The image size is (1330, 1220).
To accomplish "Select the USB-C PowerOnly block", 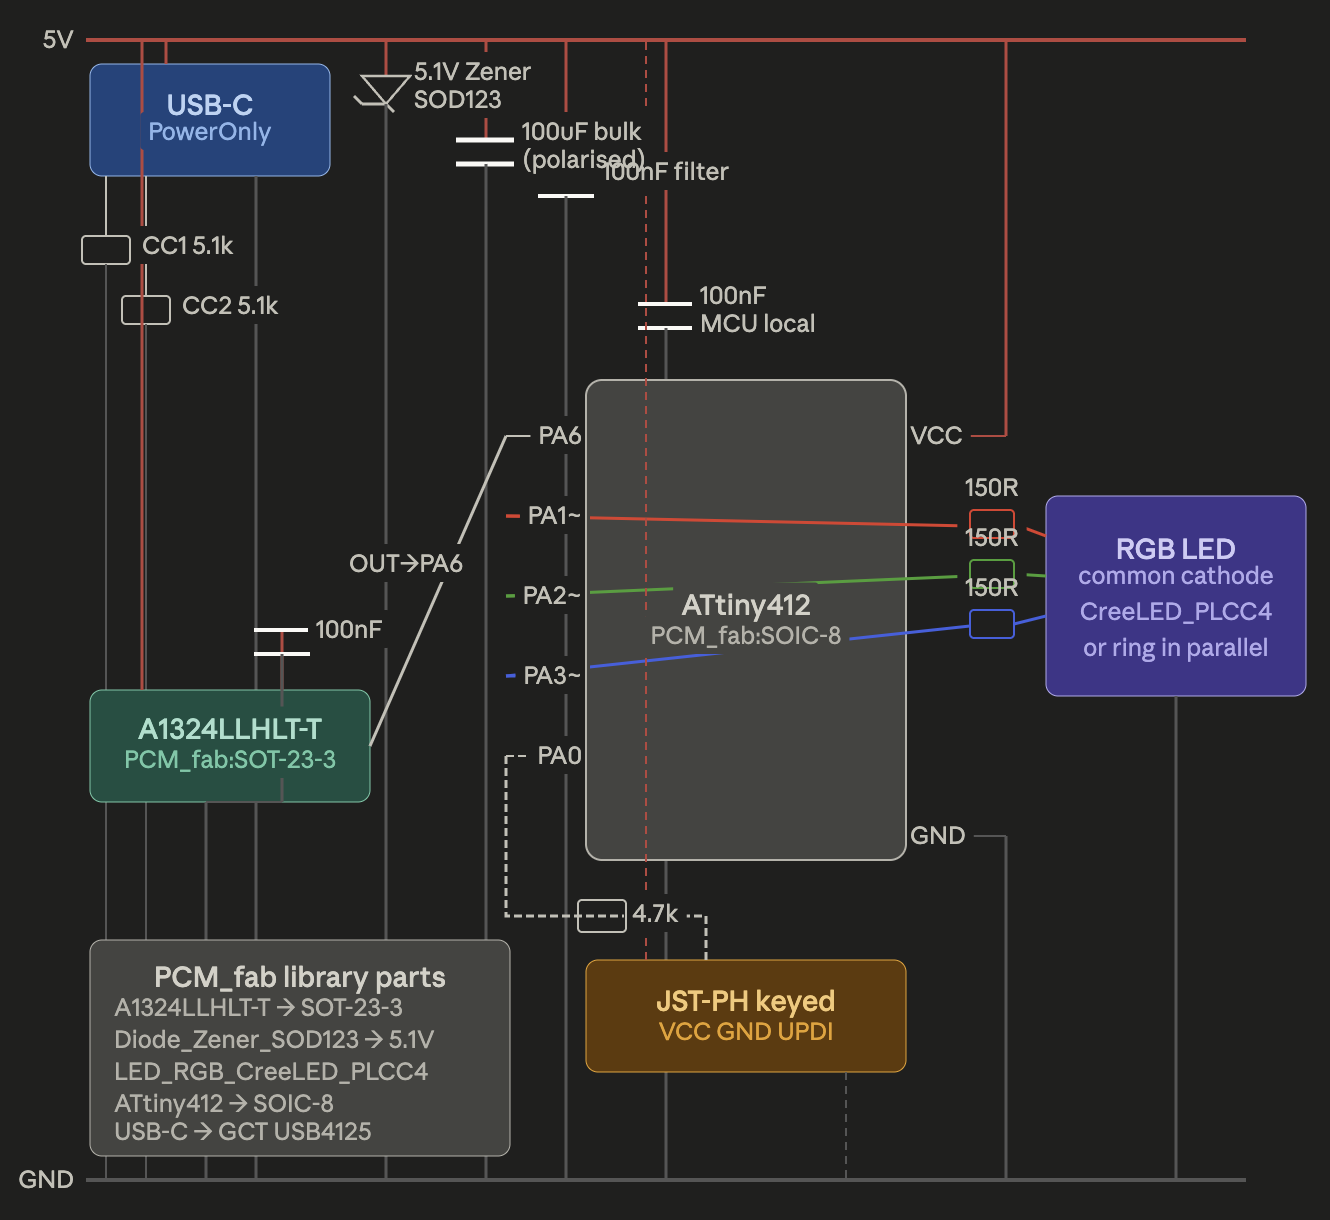I will pos(210,120).
